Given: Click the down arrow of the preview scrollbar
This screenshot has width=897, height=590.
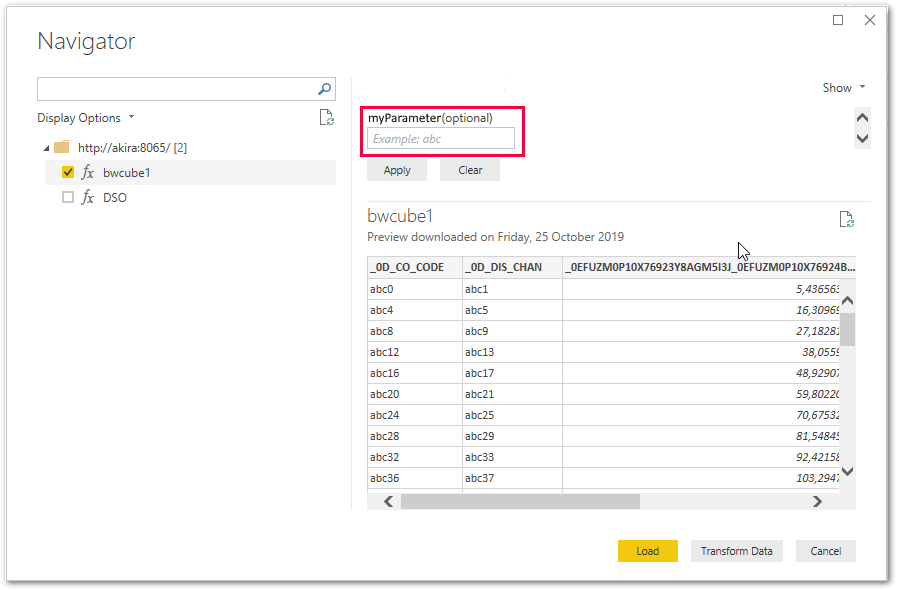Looking at the screenshot, I should click(847, 471).
